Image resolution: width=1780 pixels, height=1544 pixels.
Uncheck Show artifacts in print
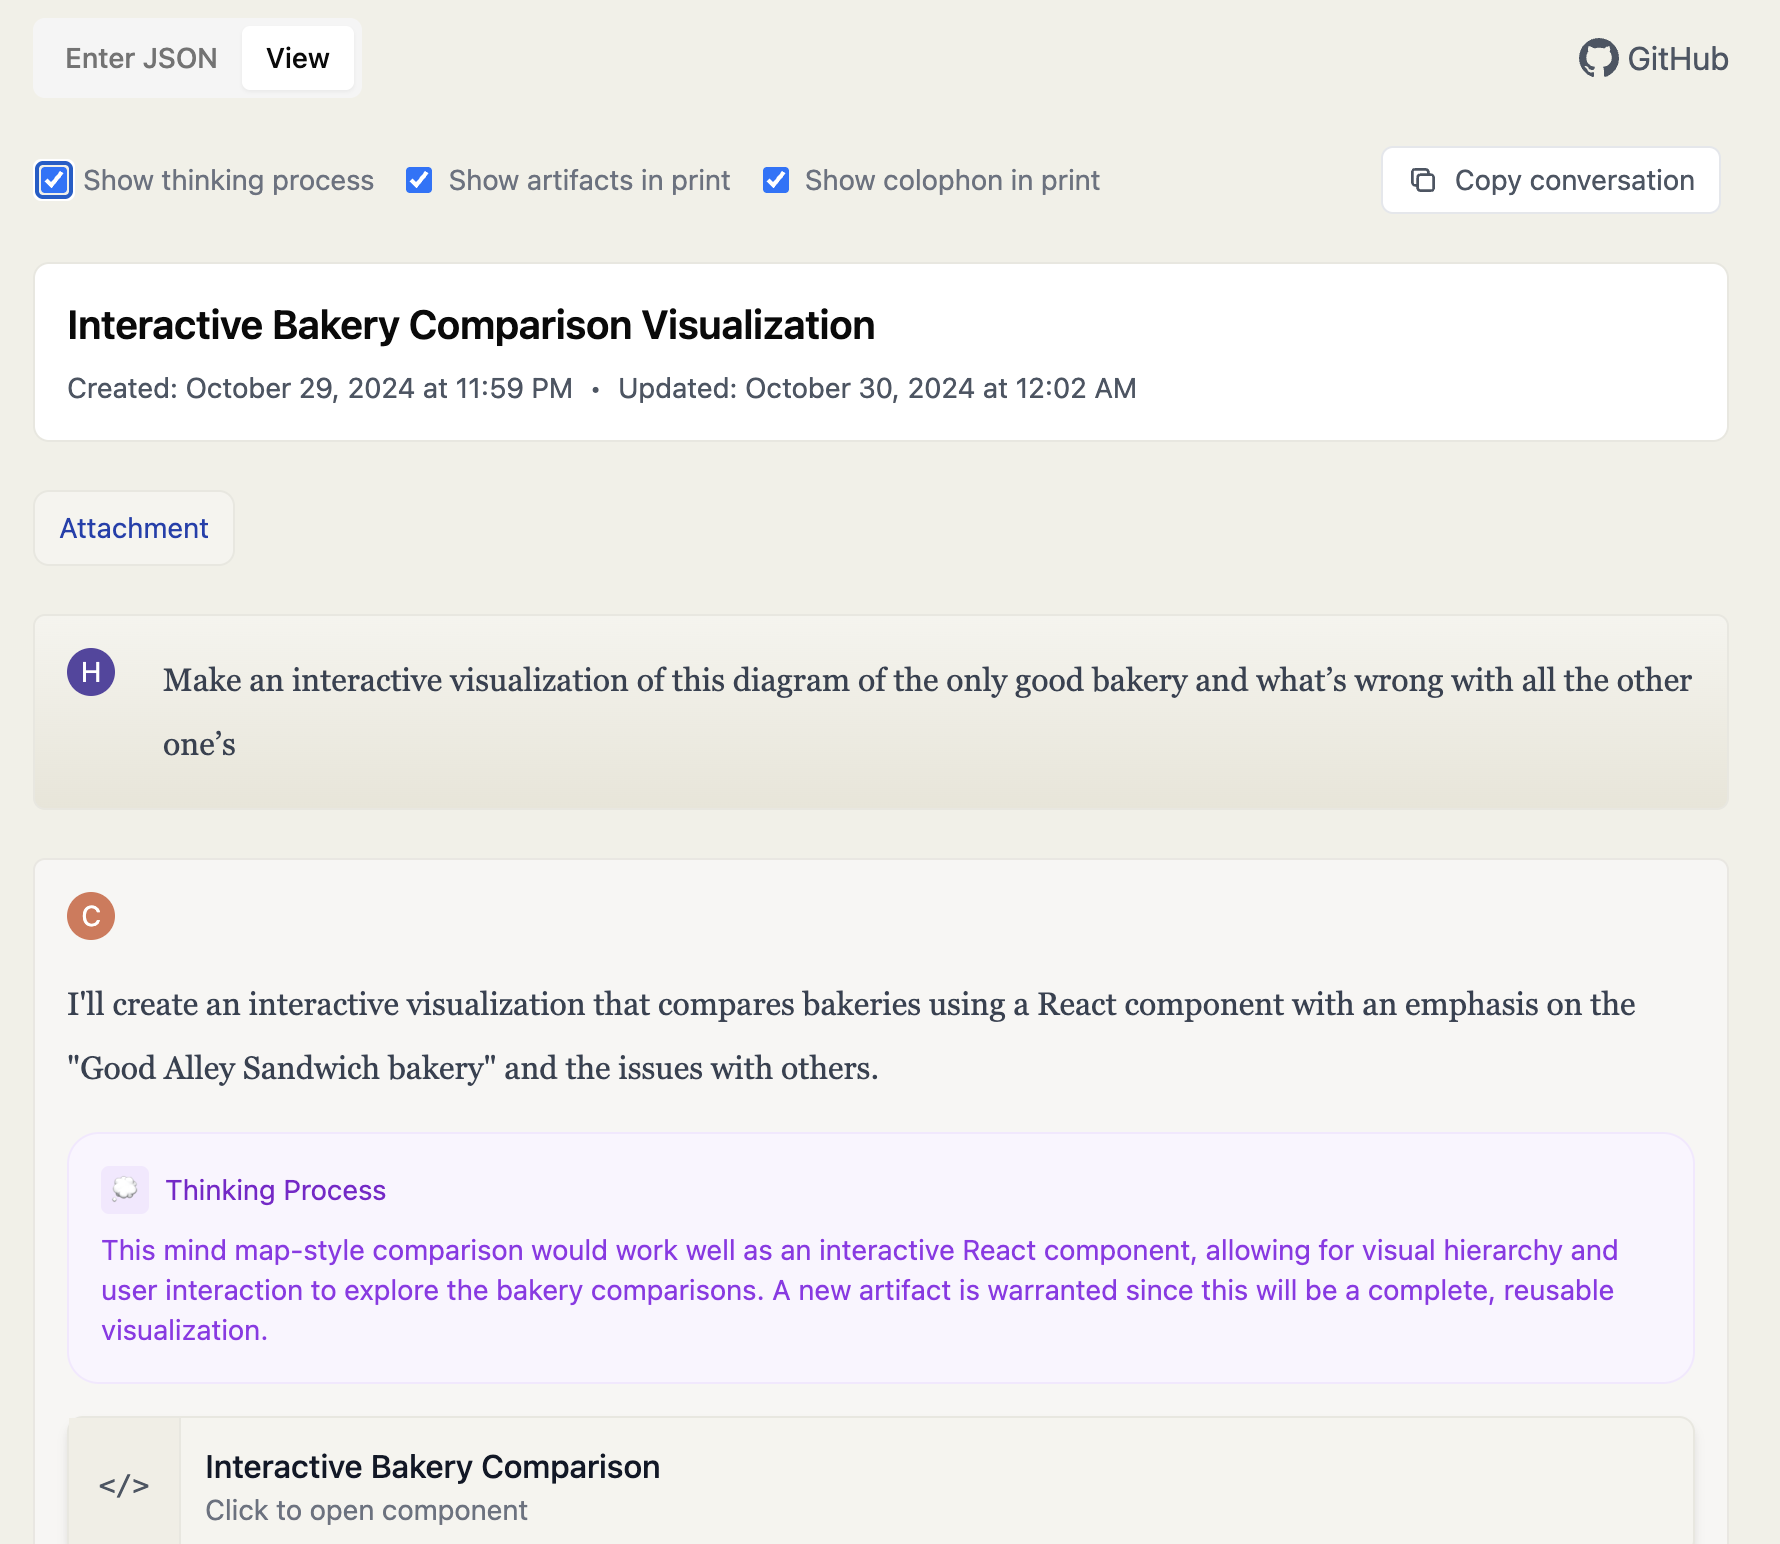coord(419,180)
